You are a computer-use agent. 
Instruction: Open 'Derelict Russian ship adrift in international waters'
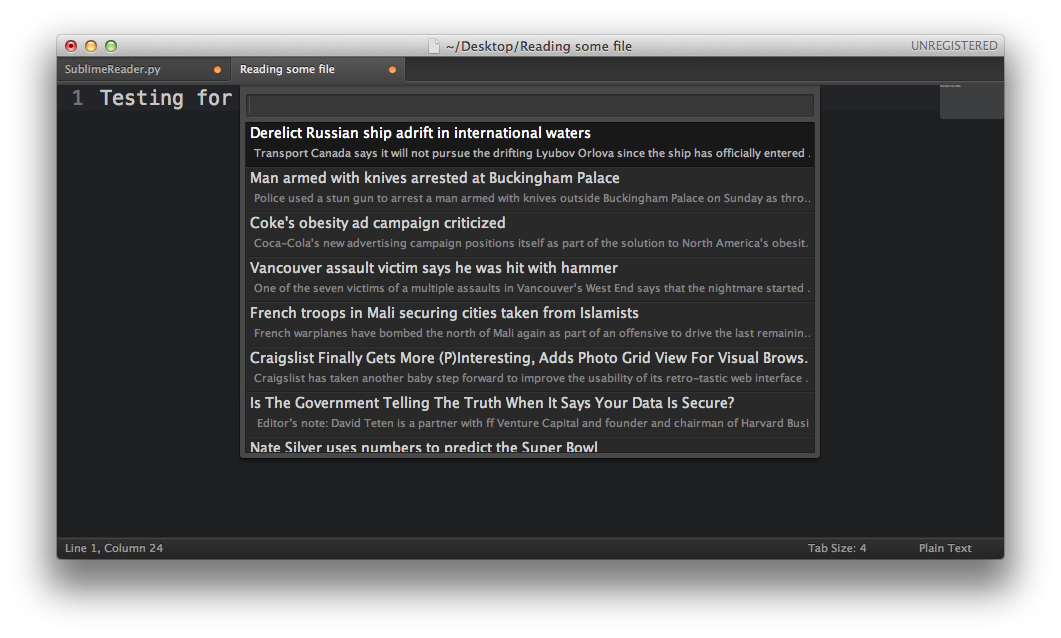(x=530, y=143)
